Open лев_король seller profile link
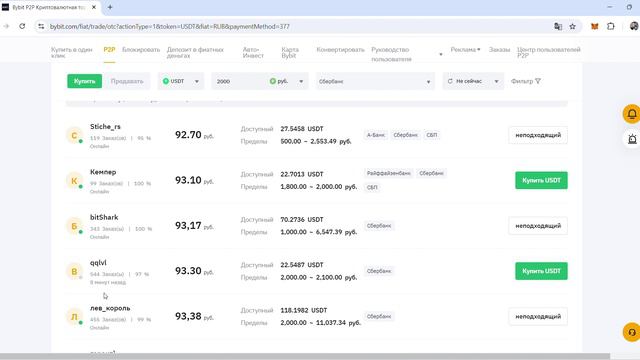 pyautogui.click(x=110, y=308)
